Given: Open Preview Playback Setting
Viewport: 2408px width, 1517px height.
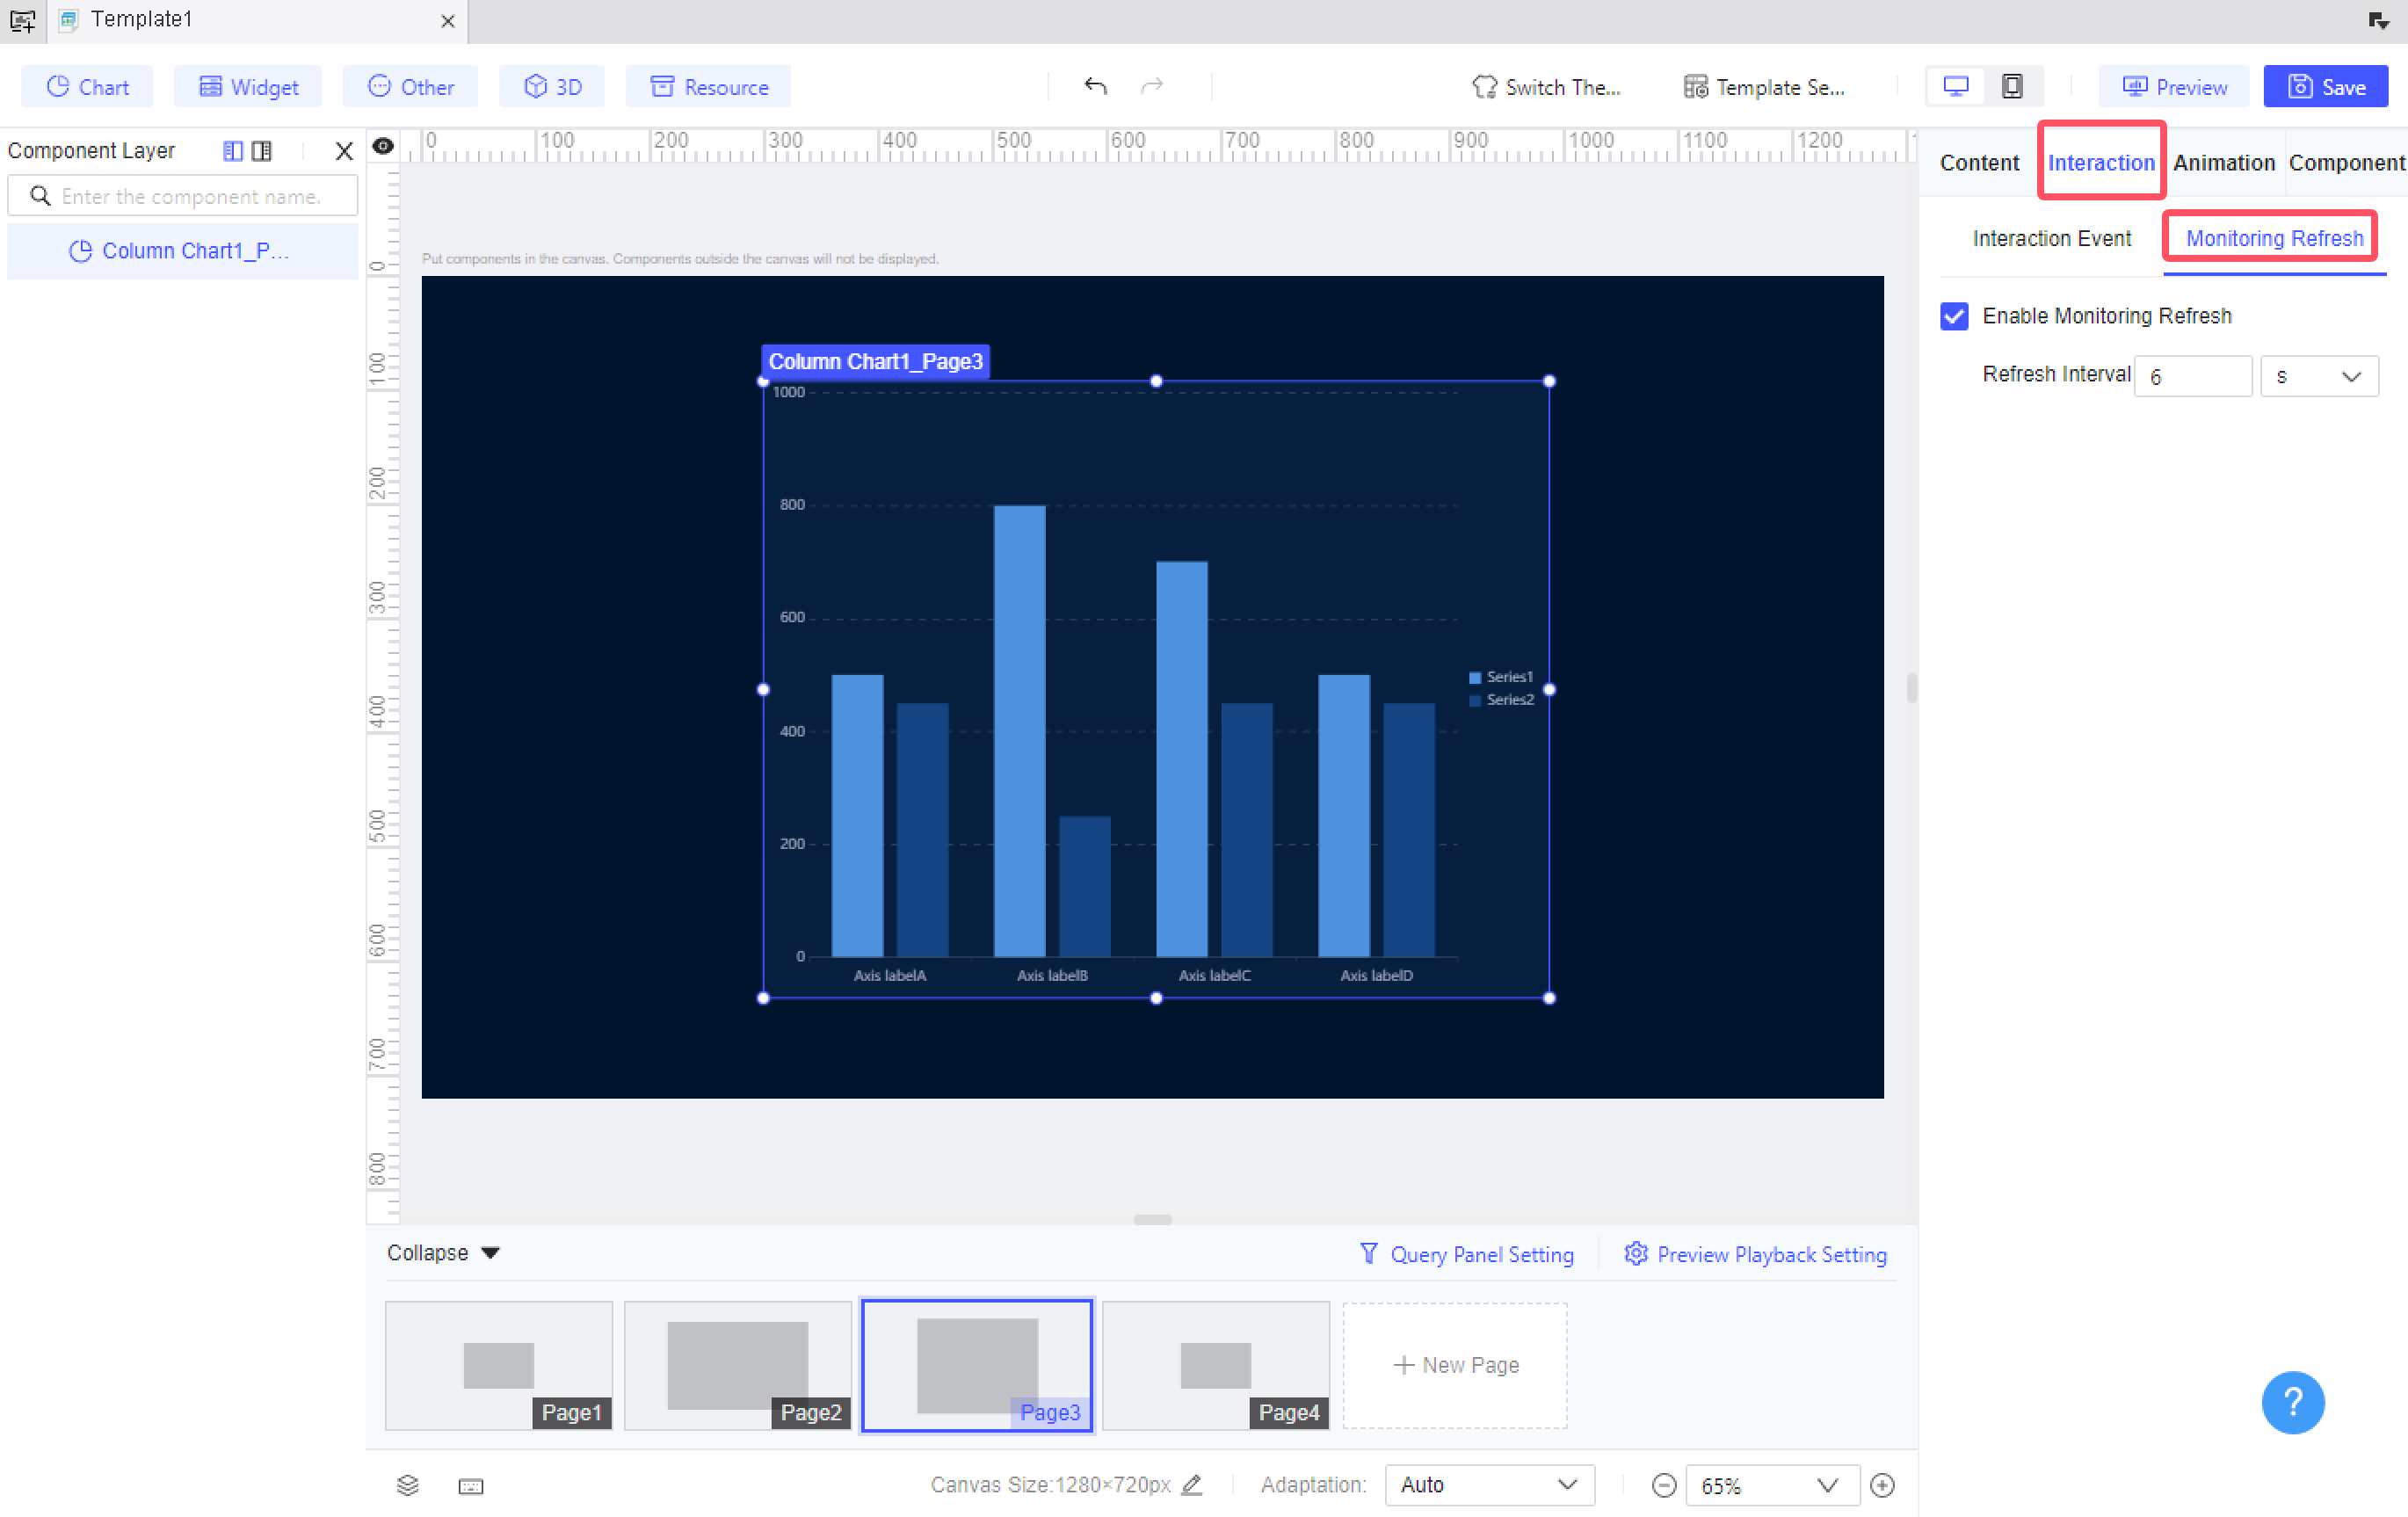Looking at the screenshot, I should click(1755, 1254).
